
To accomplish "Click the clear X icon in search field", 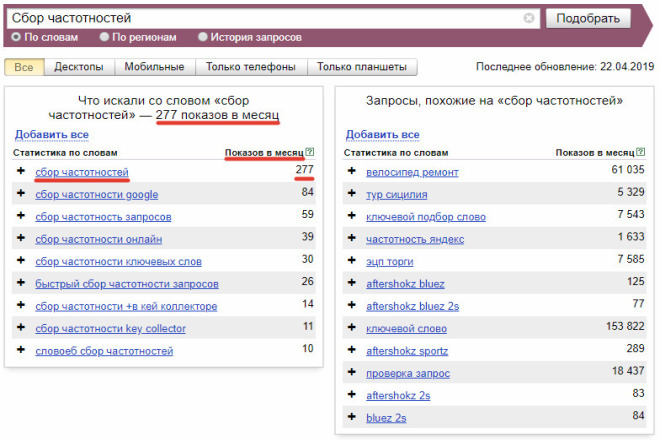I will tap(529, 19).
